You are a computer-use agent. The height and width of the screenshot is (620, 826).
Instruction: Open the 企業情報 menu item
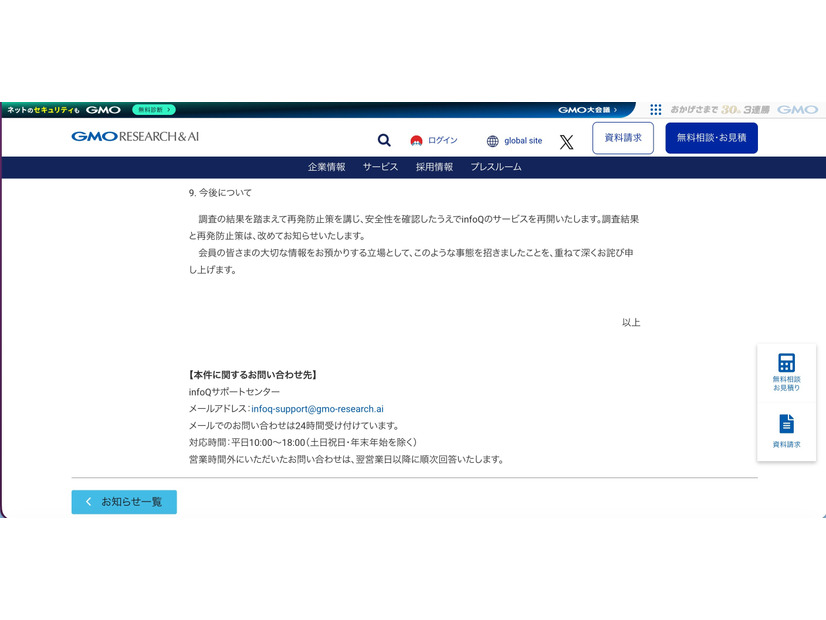327,167
